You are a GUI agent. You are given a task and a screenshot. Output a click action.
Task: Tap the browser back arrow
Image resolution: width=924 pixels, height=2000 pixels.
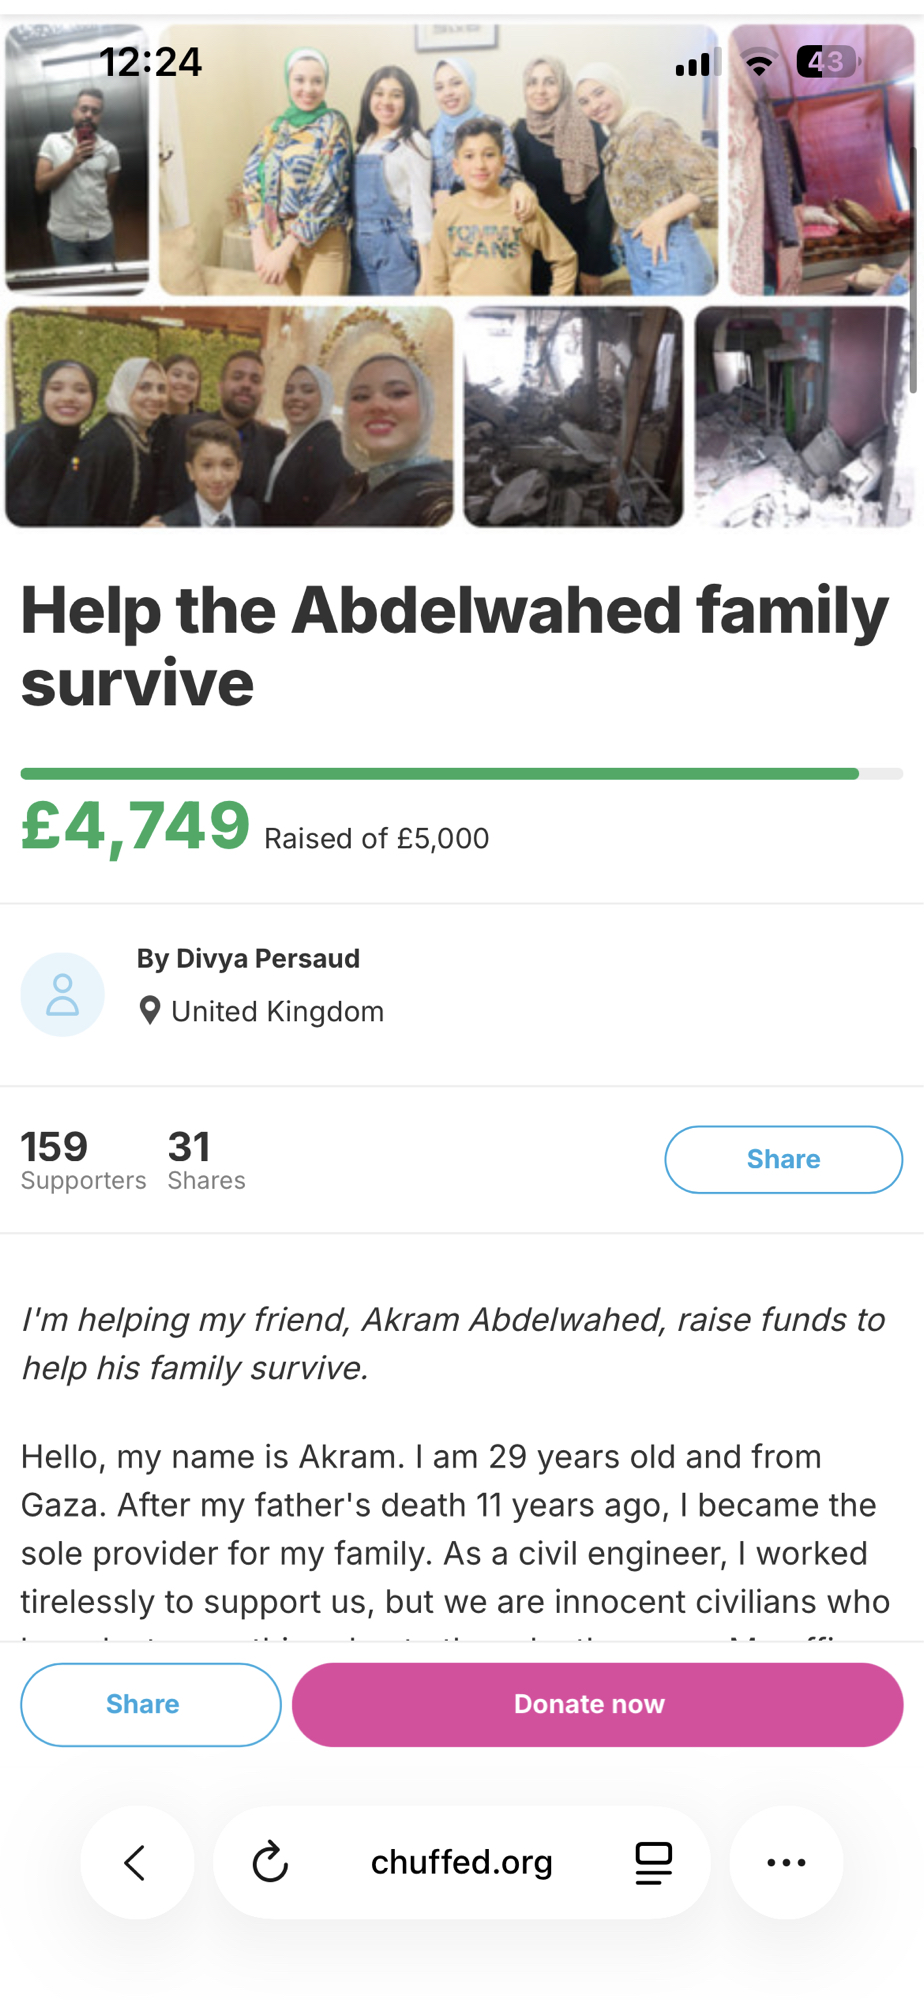tap(136, 1862)
